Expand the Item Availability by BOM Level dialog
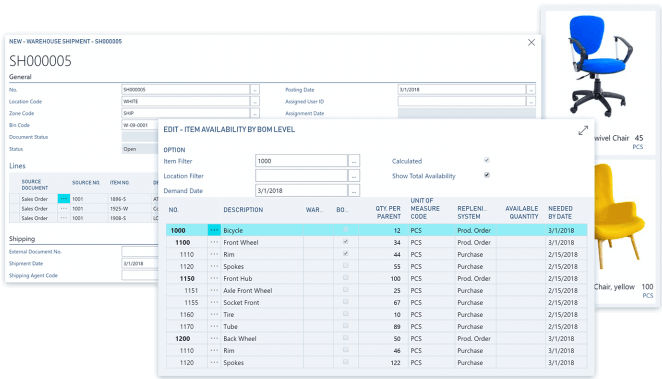 583,130
